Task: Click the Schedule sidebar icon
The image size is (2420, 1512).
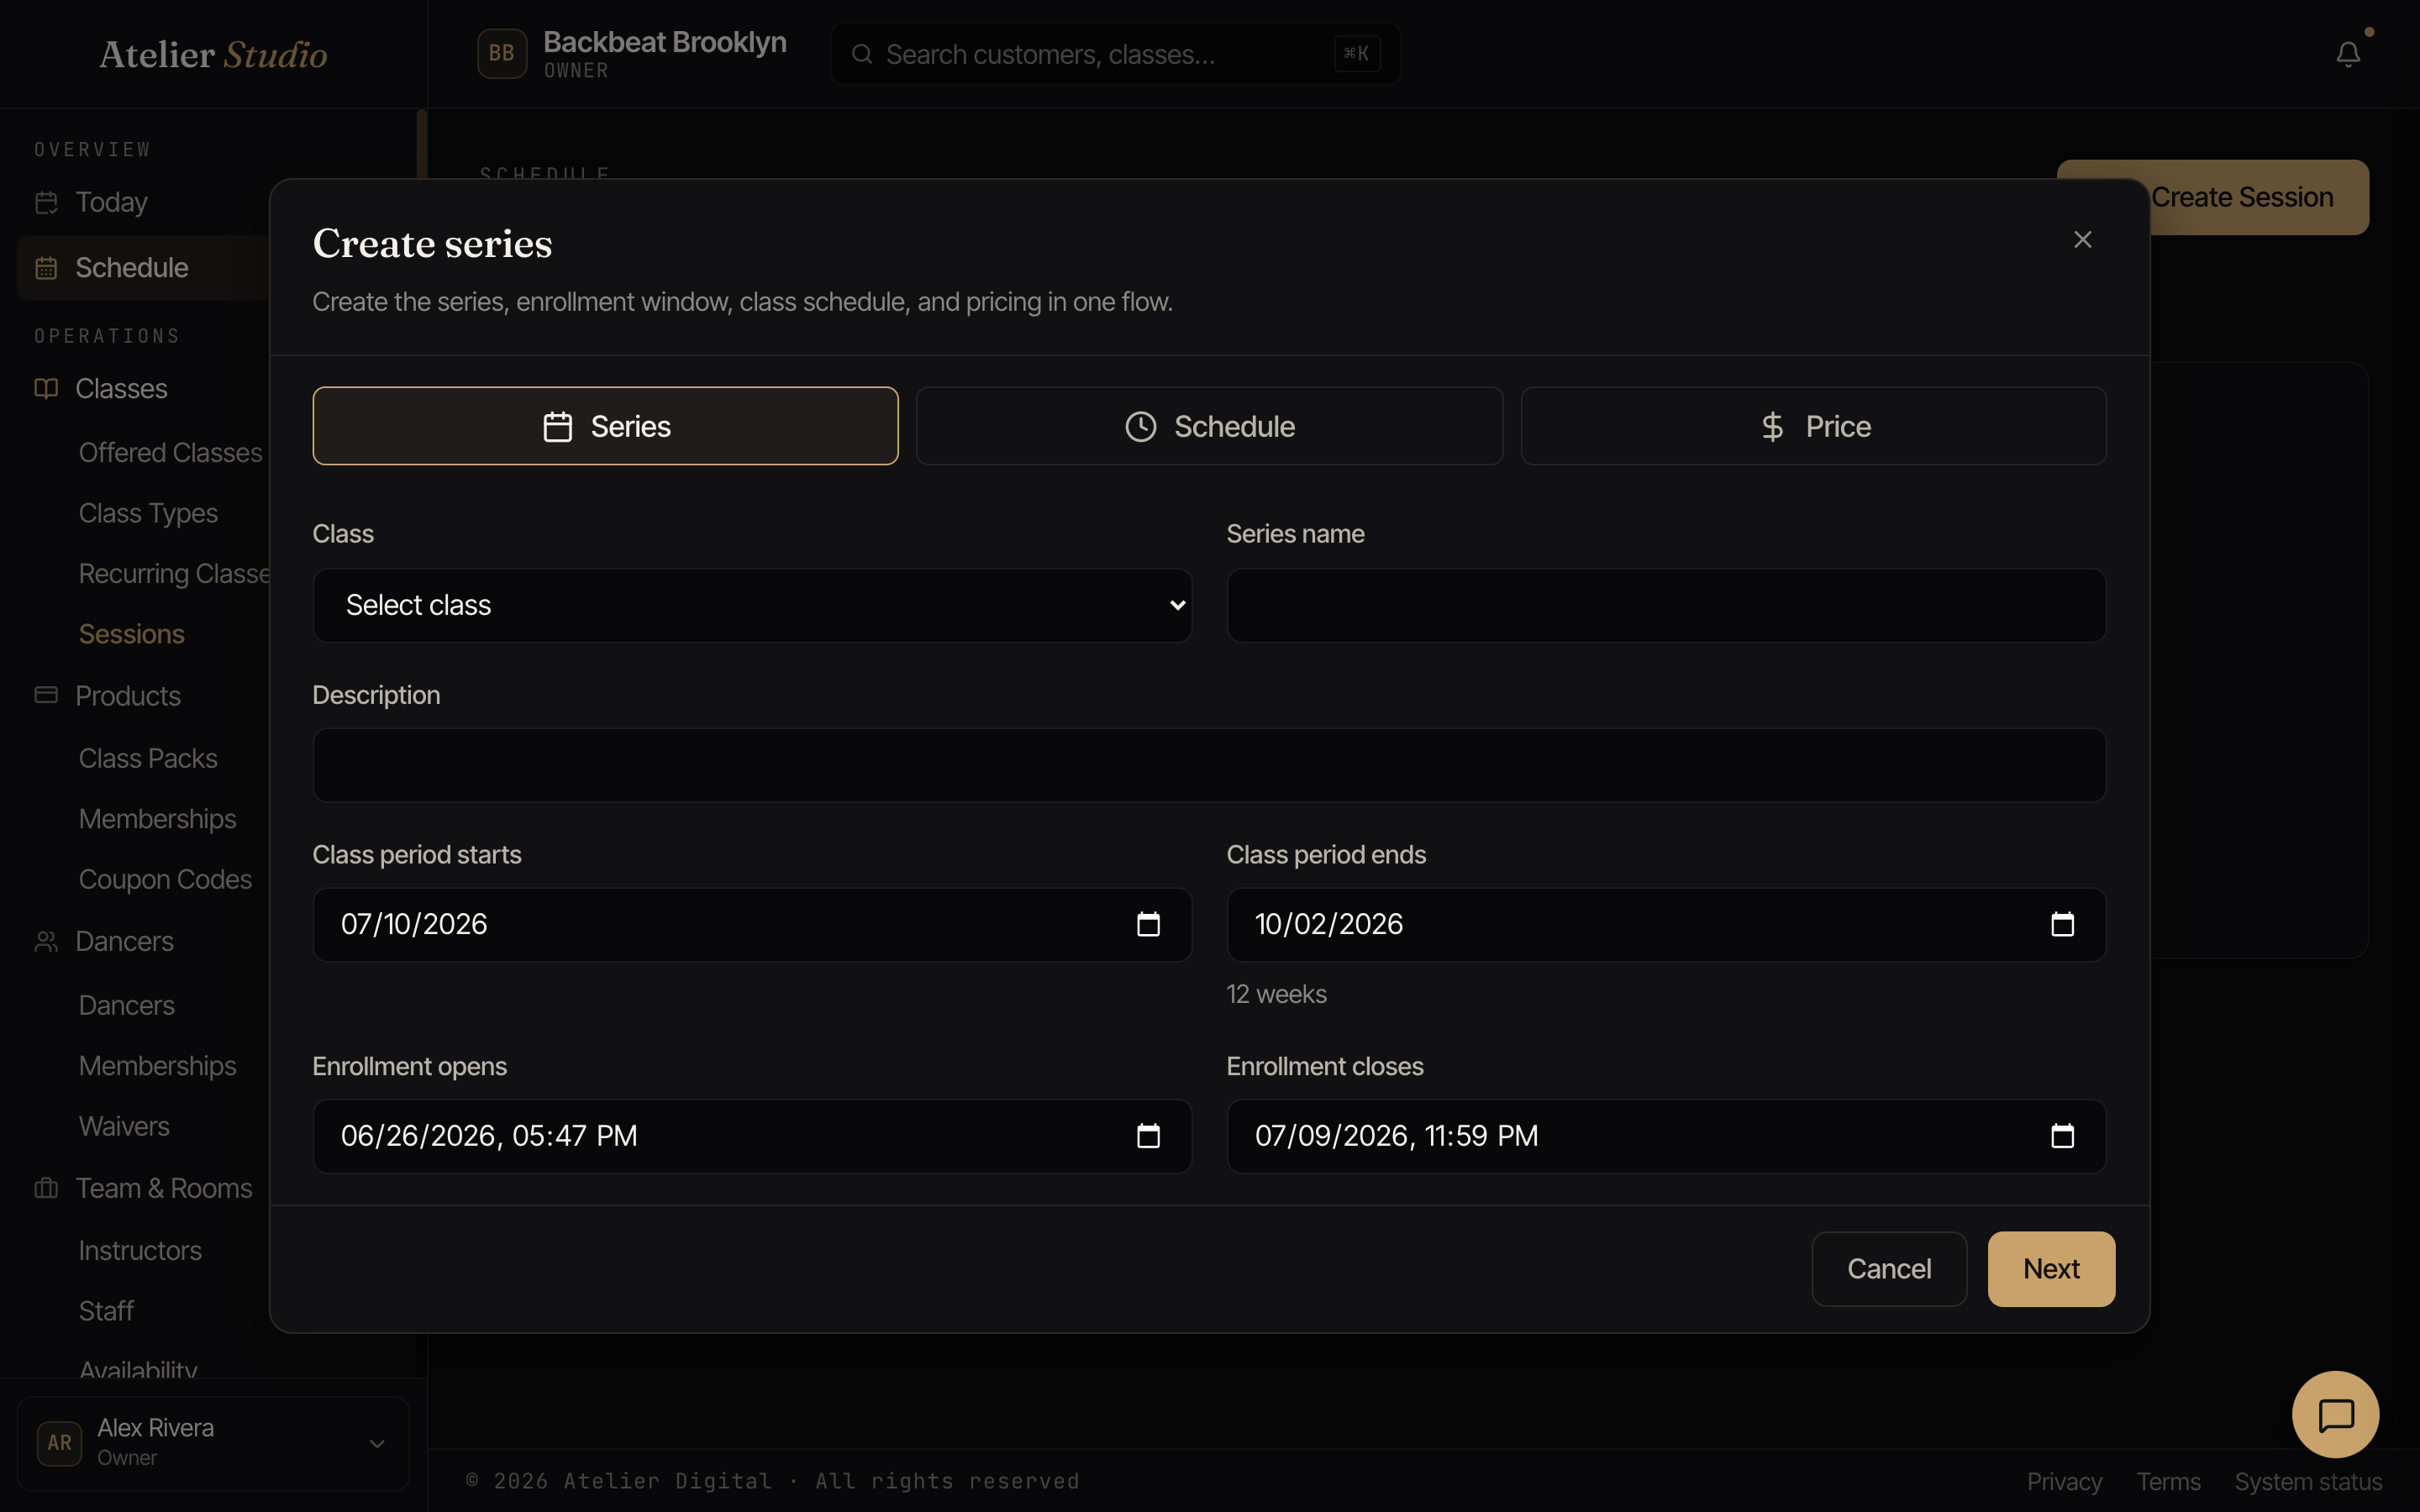Action: coord(46,268)
